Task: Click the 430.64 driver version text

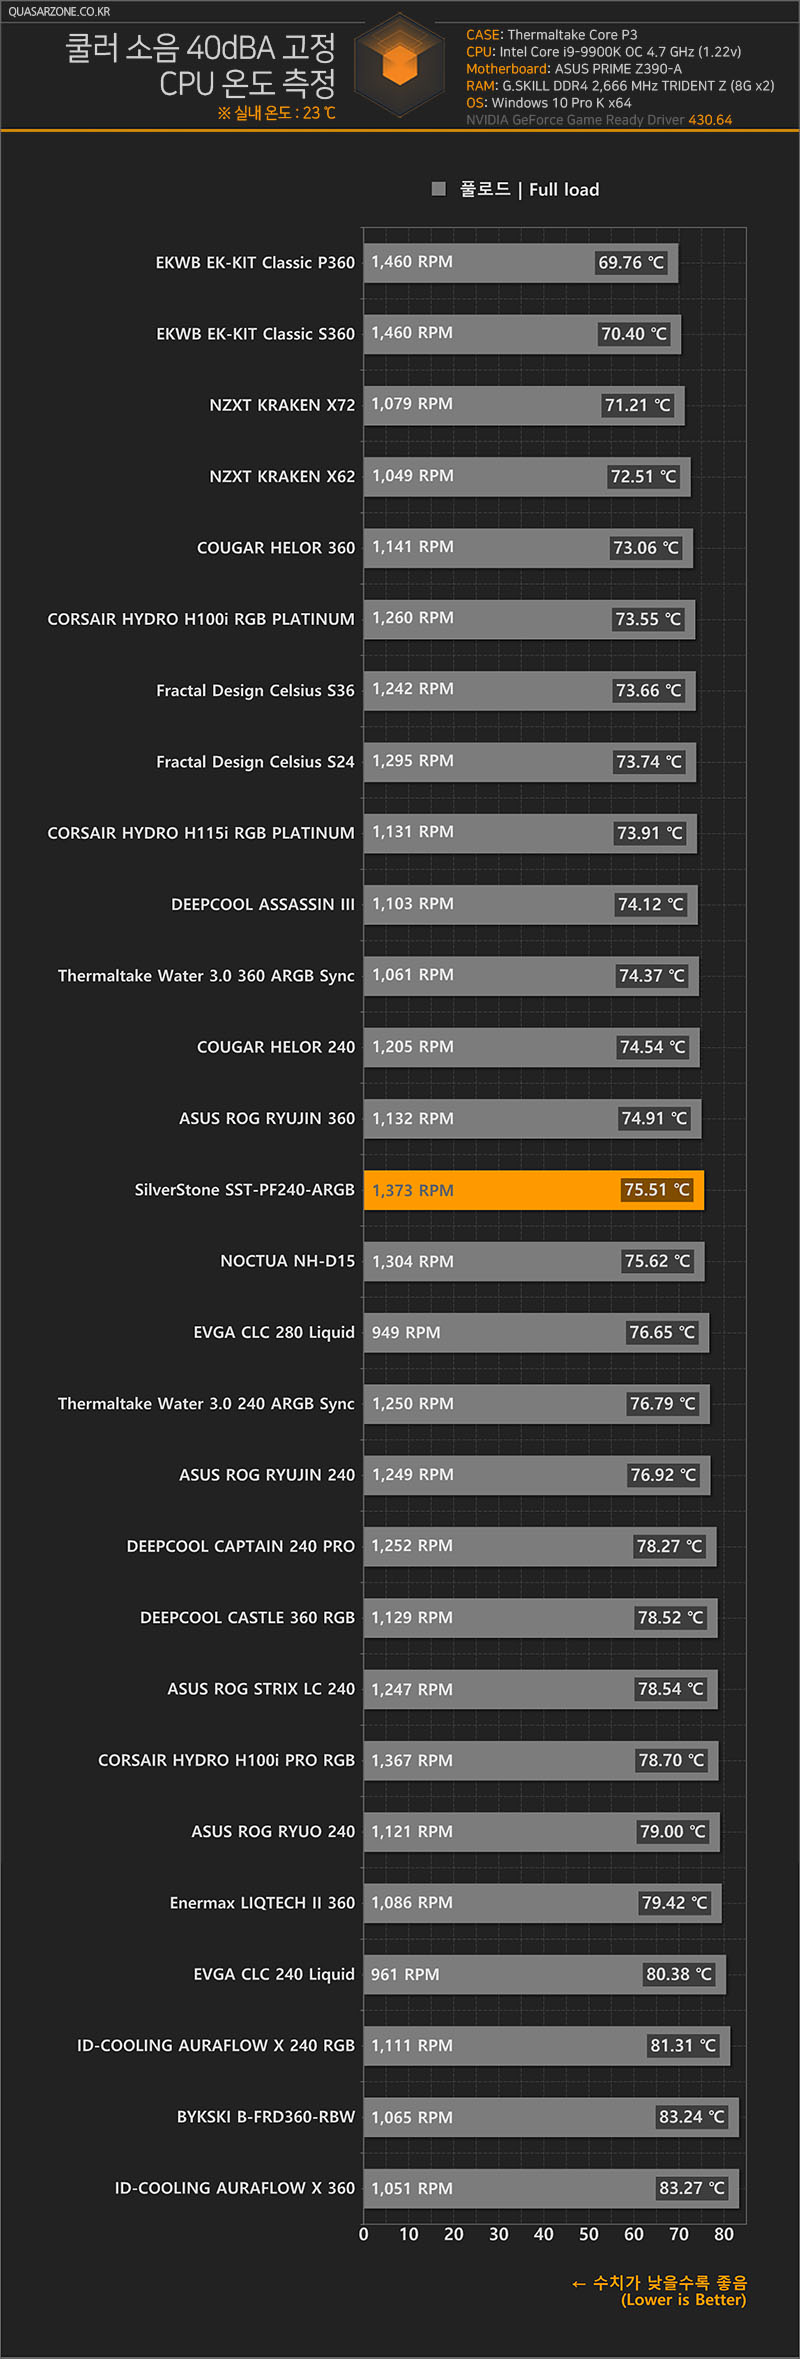Action: click(710, 120)
